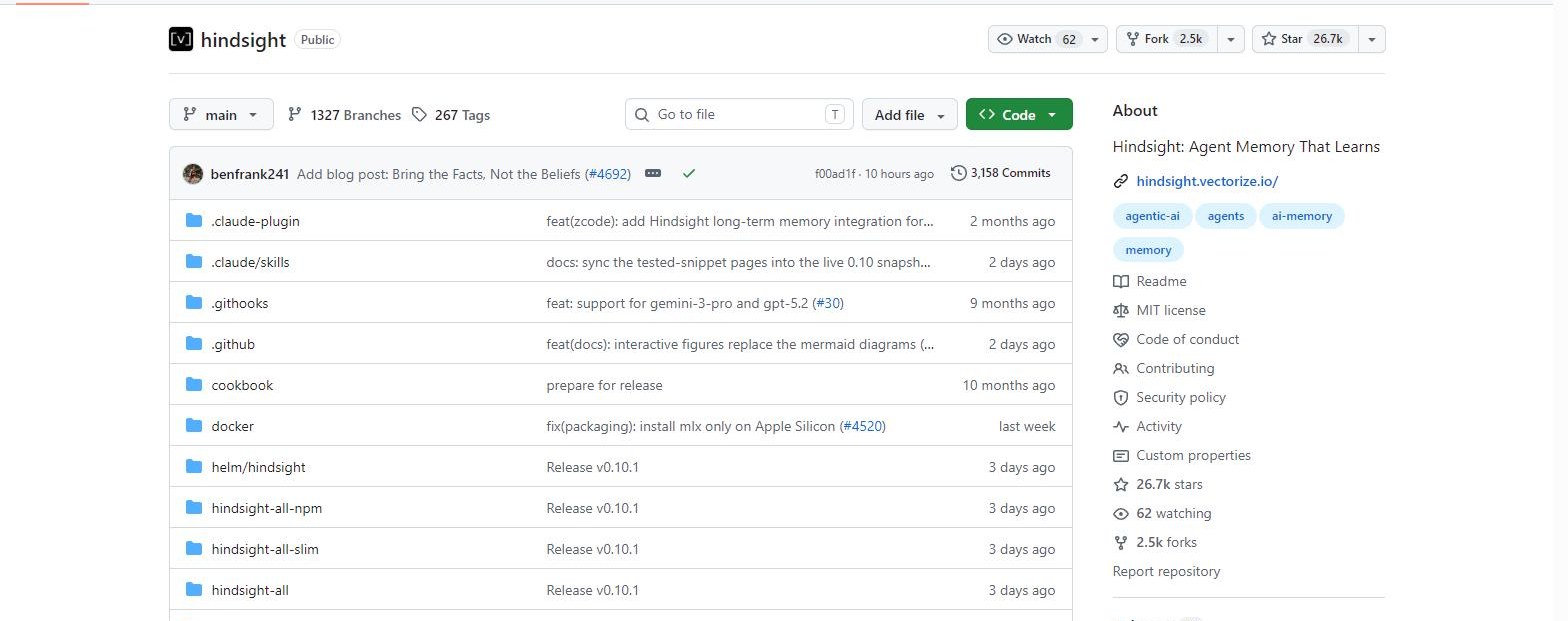Click Report repository link
Screen dimensions: 1568x621
1166,572
